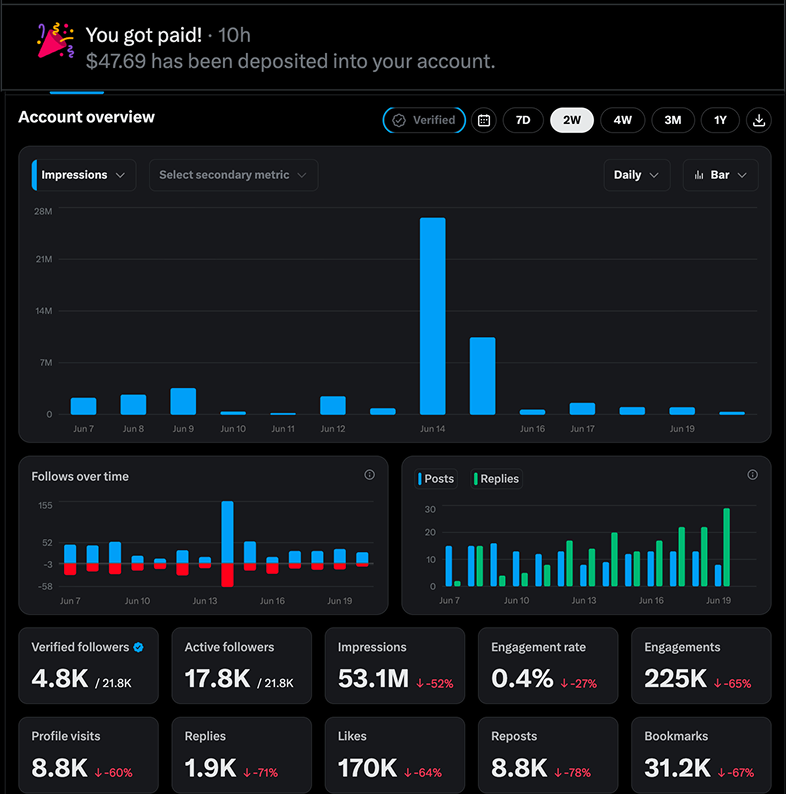Click the Jun 12 impressions bar
This screenshot has height=794, width=786.
click(333, 405)
